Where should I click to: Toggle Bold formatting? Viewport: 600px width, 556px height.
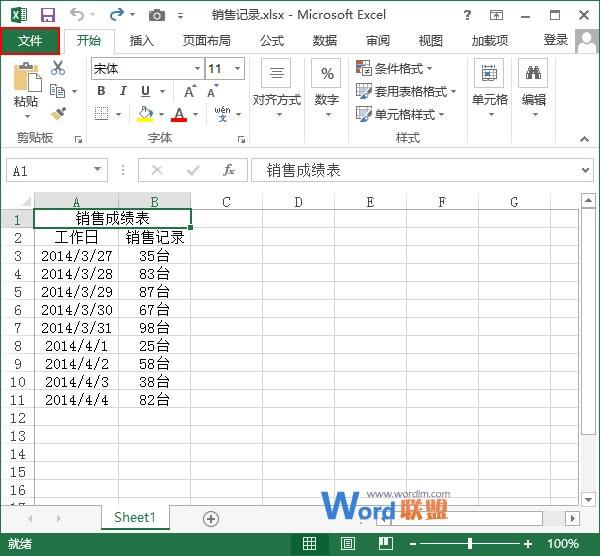(x=101, y=91)
